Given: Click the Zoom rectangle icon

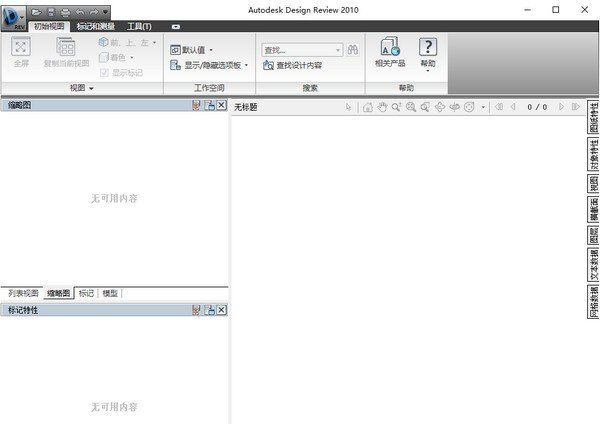Looking at the screenshot, I should 425,107.
